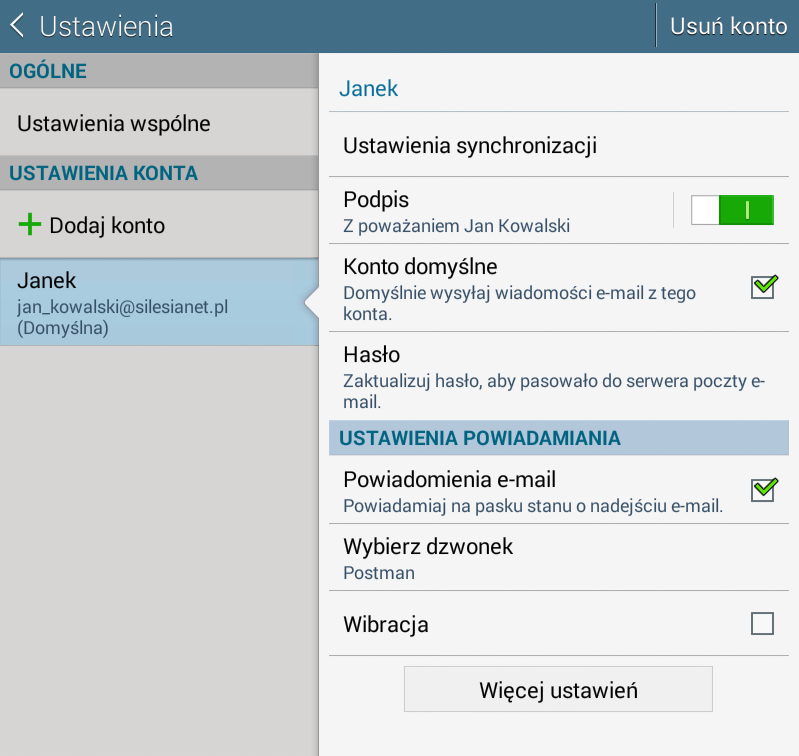Edit signature text Z poważaniem Jan Kowalski
799x756 pixels.
coord(456,226)
